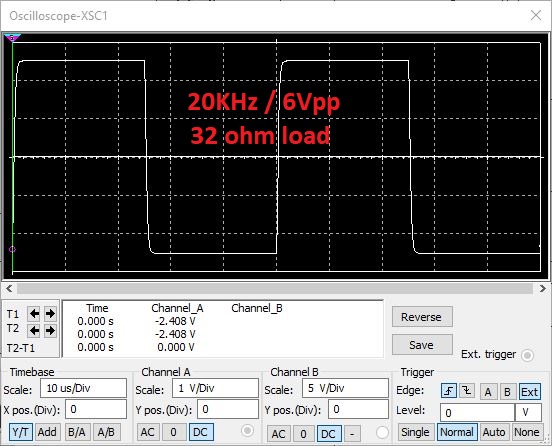The image size is (552, 446).
Task: Set Channel A coupling to DC
Action: (x=201, y=432)
